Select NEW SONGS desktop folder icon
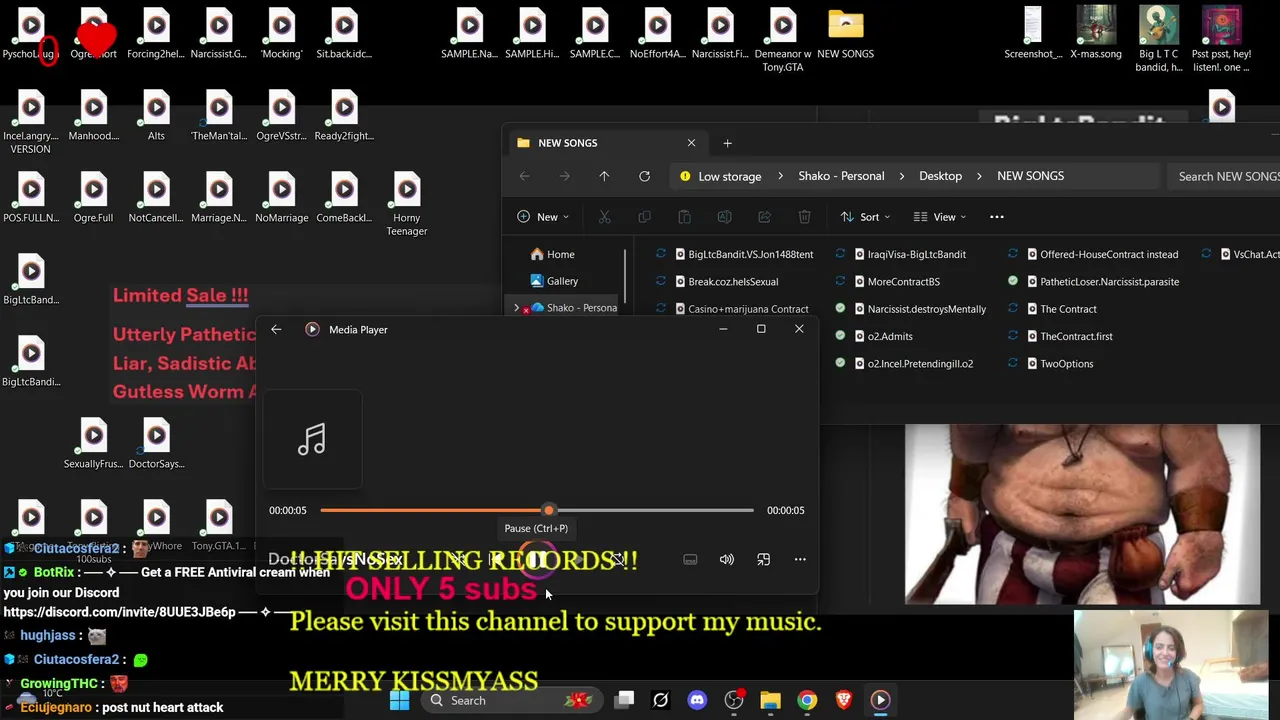 point(845,34)
